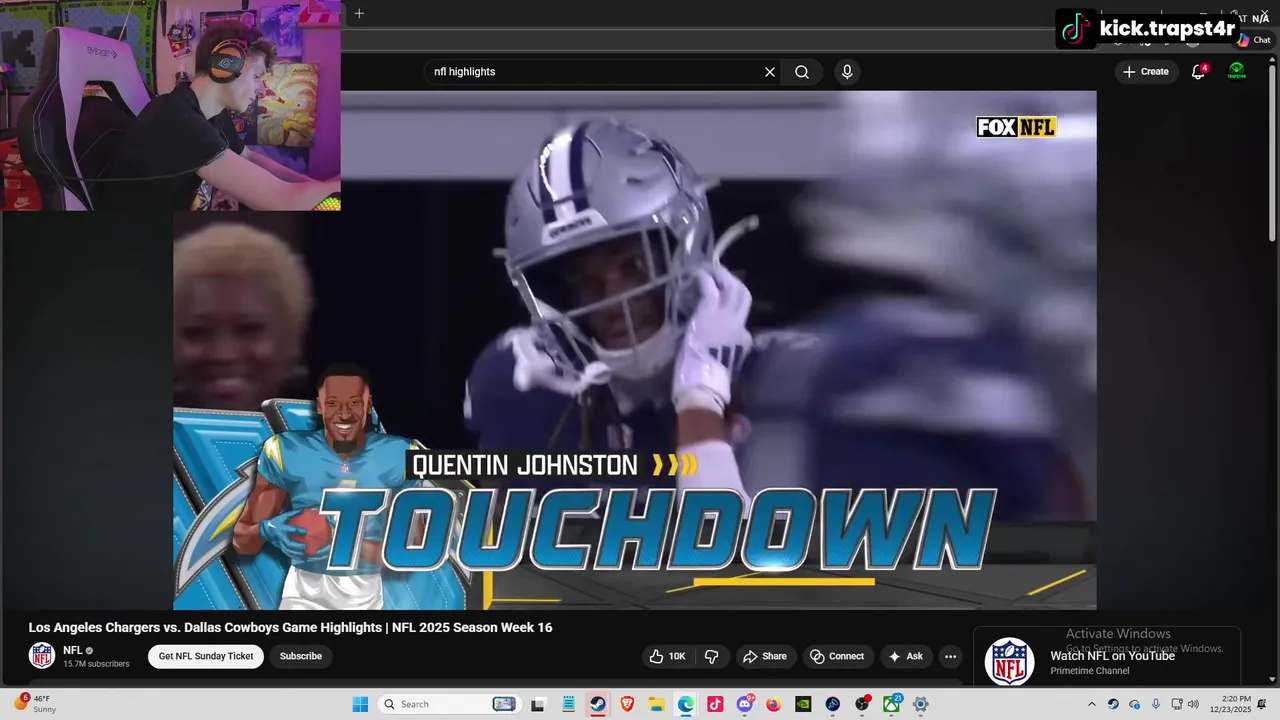Open the notification center bell

point(1262,704)
